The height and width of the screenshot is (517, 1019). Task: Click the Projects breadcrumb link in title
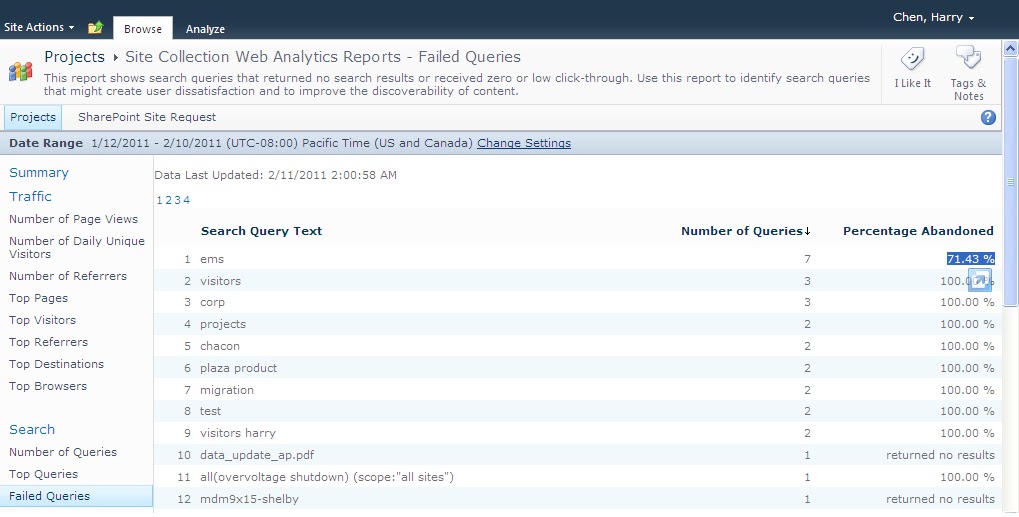[74, 57]
